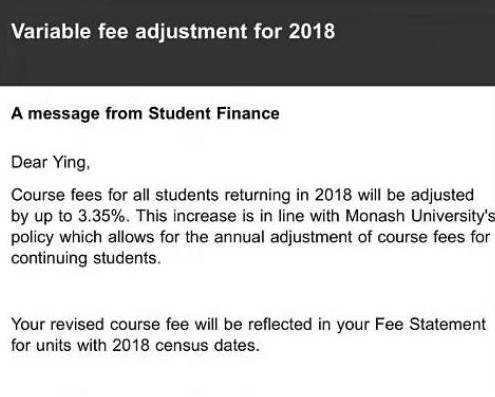Image resolution: width=495 pixels, height=397 pixels.
Task: Click the 'A message from Student Finance' heading
Action: 145,114
